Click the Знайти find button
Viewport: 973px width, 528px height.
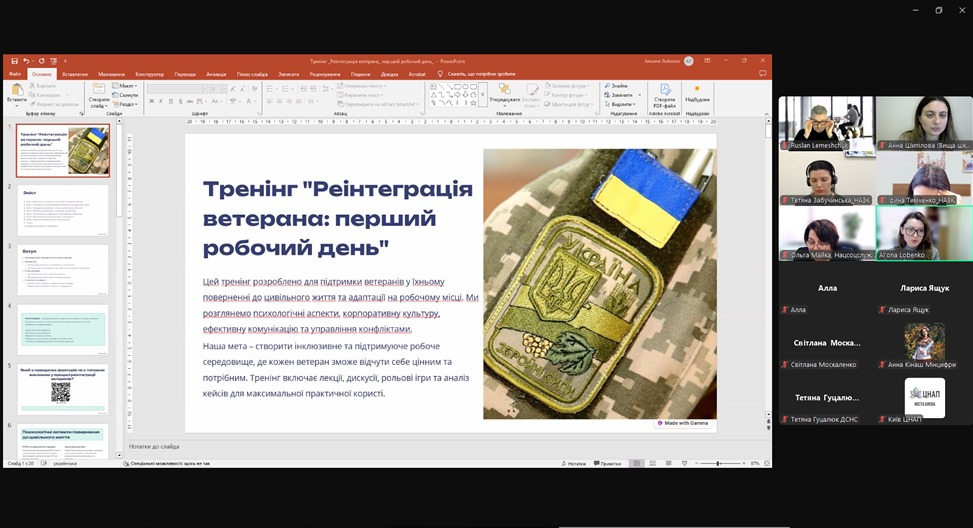(616, 86)
